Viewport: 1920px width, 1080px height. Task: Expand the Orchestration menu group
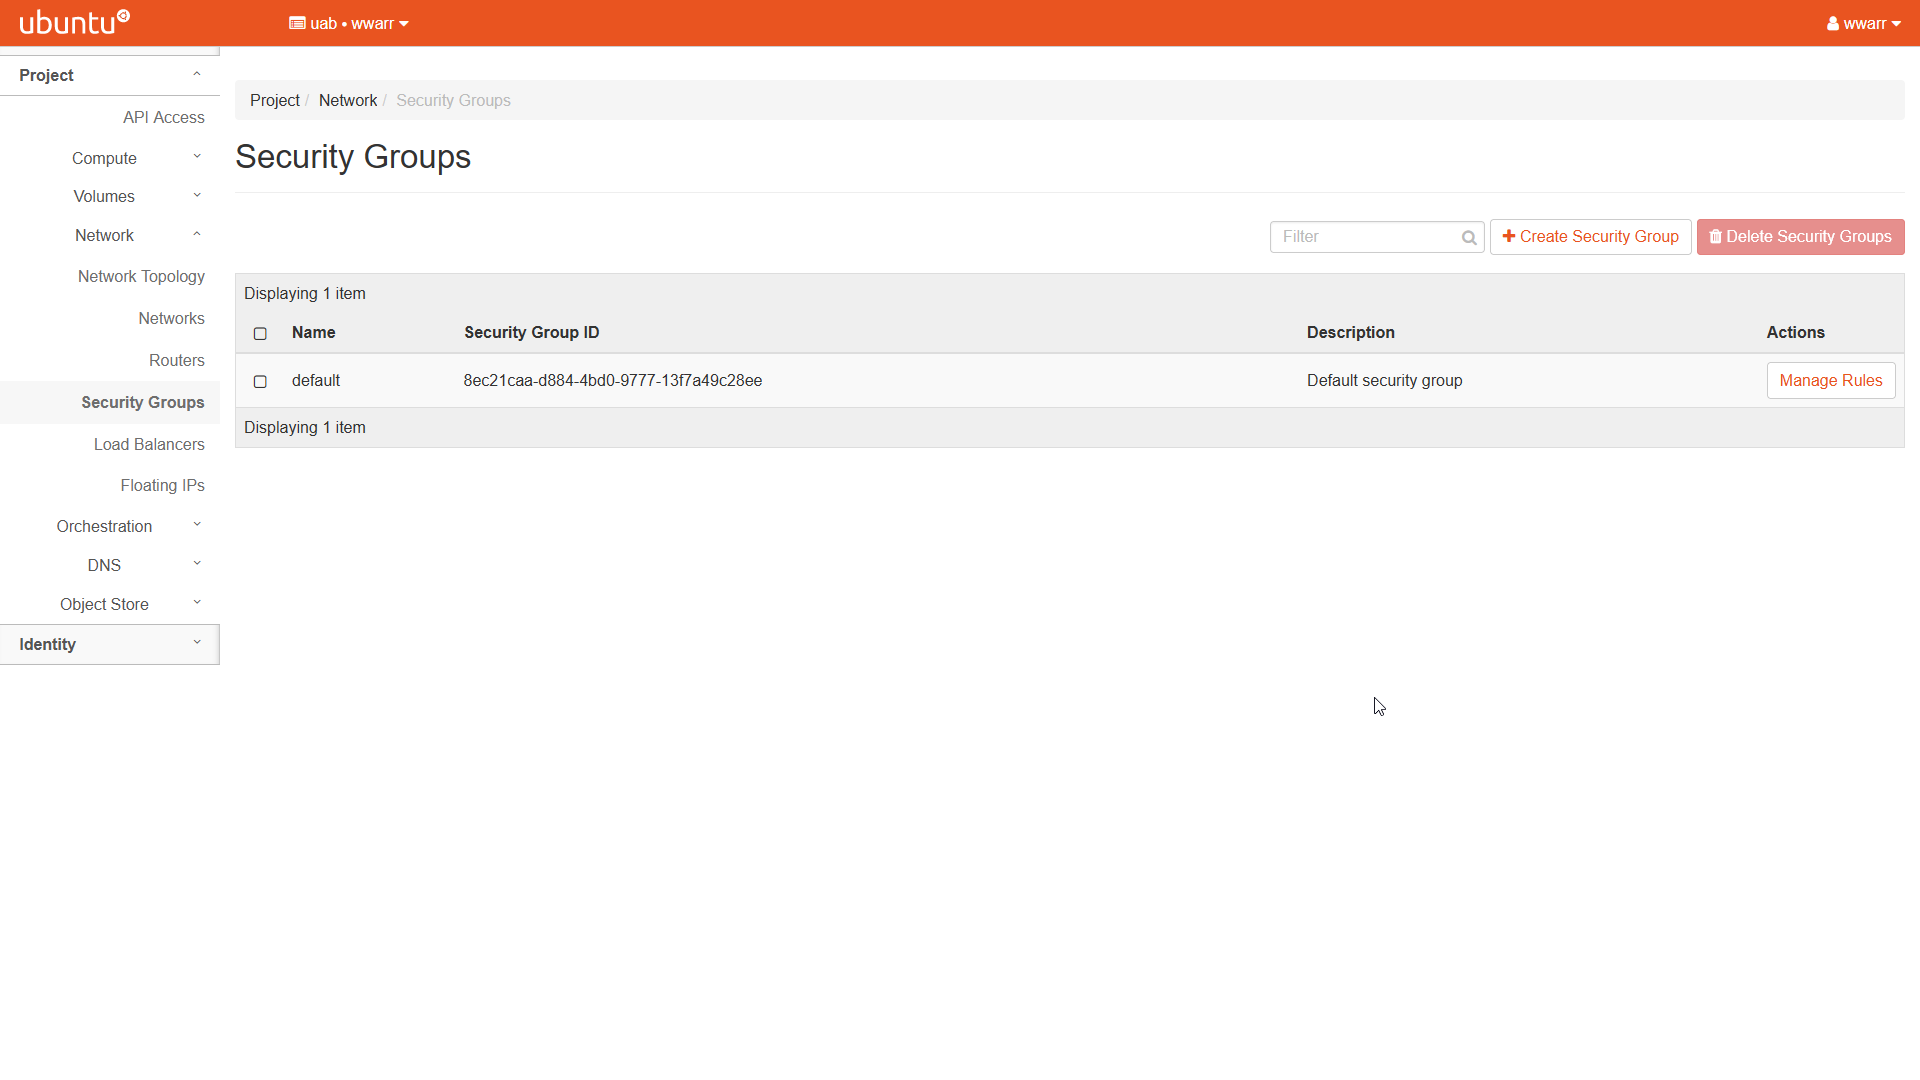coord(110,526)
